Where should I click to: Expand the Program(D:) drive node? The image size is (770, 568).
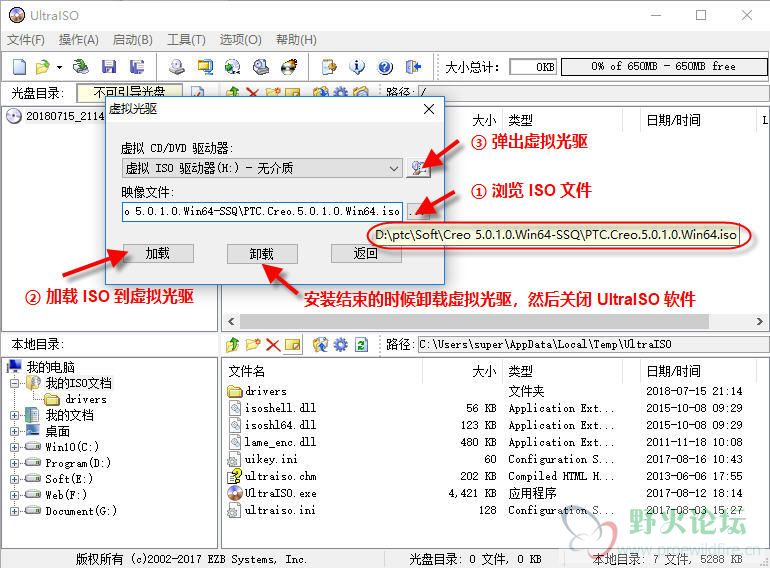[x=15, y=463]
